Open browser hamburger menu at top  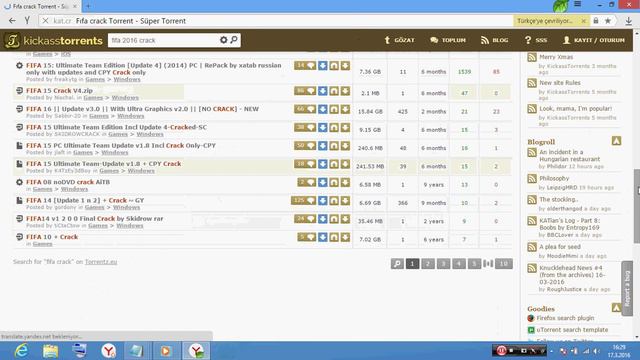pyautogui.click(x=578, y=4)
